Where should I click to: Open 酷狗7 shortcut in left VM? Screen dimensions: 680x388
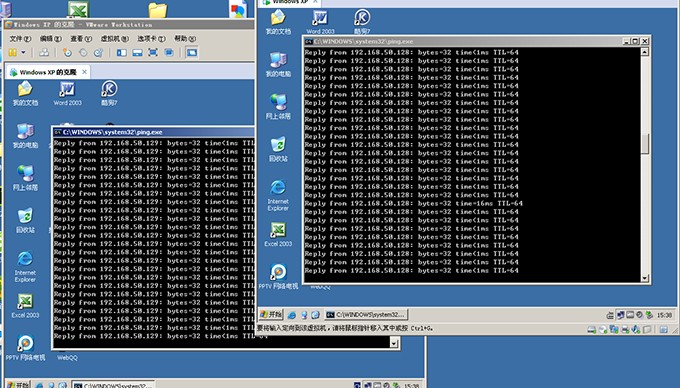pos(109,94)
